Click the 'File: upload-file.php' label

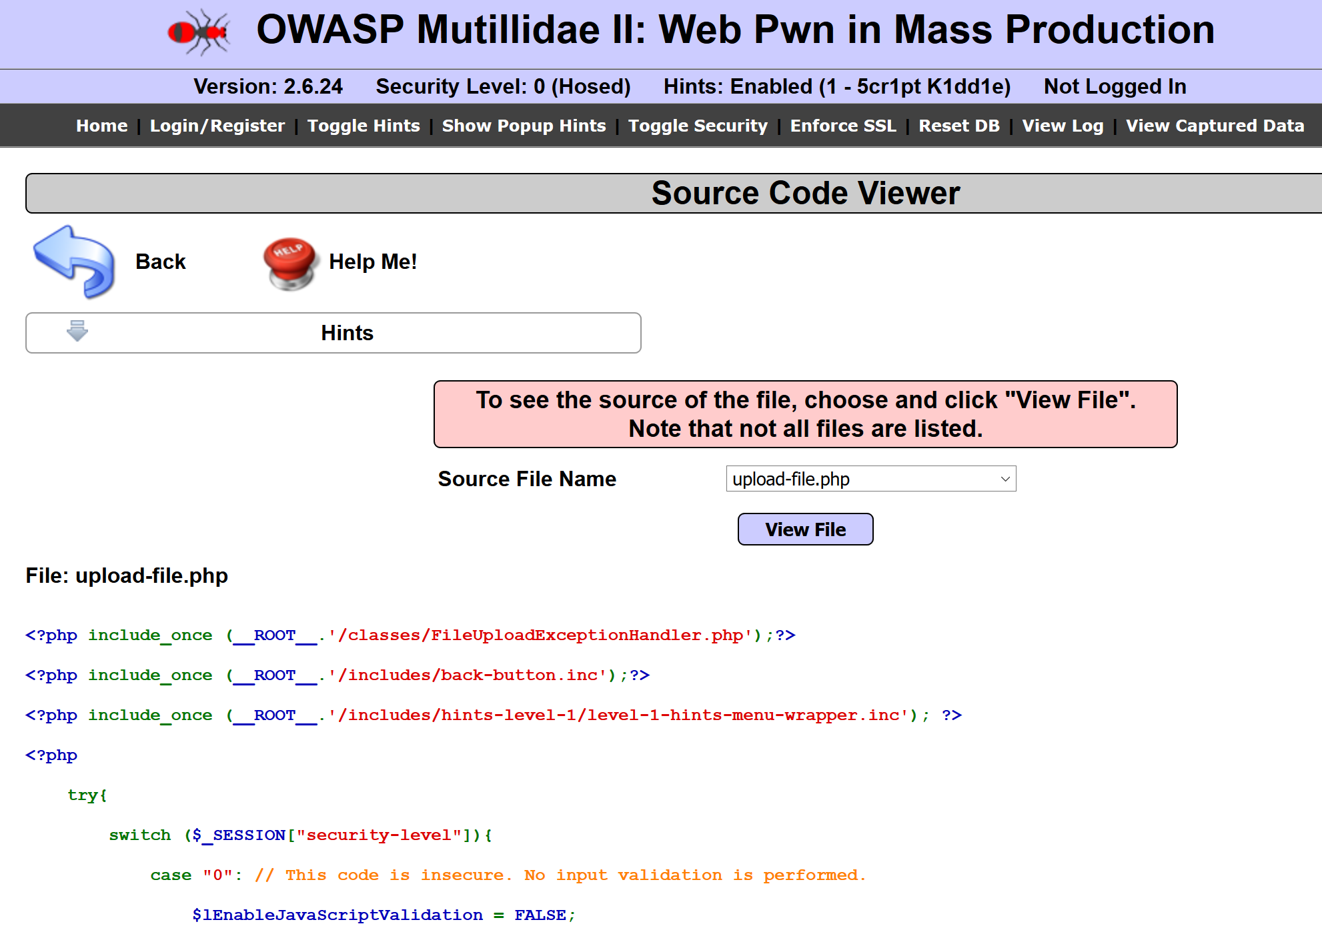[127, 576]
